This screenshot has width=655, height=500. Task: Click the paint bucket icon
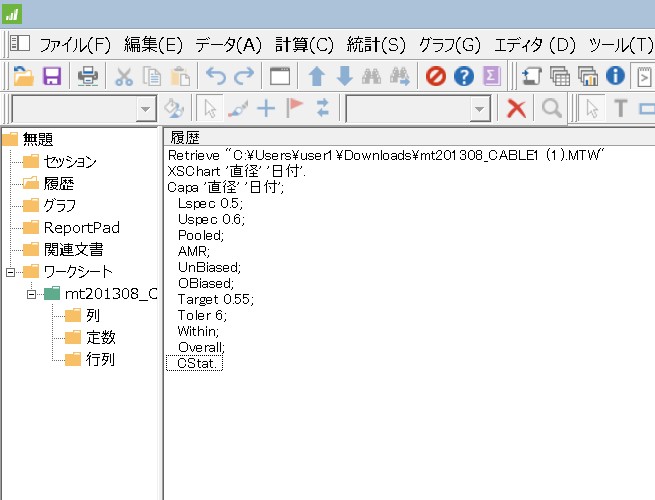point(173,108)
